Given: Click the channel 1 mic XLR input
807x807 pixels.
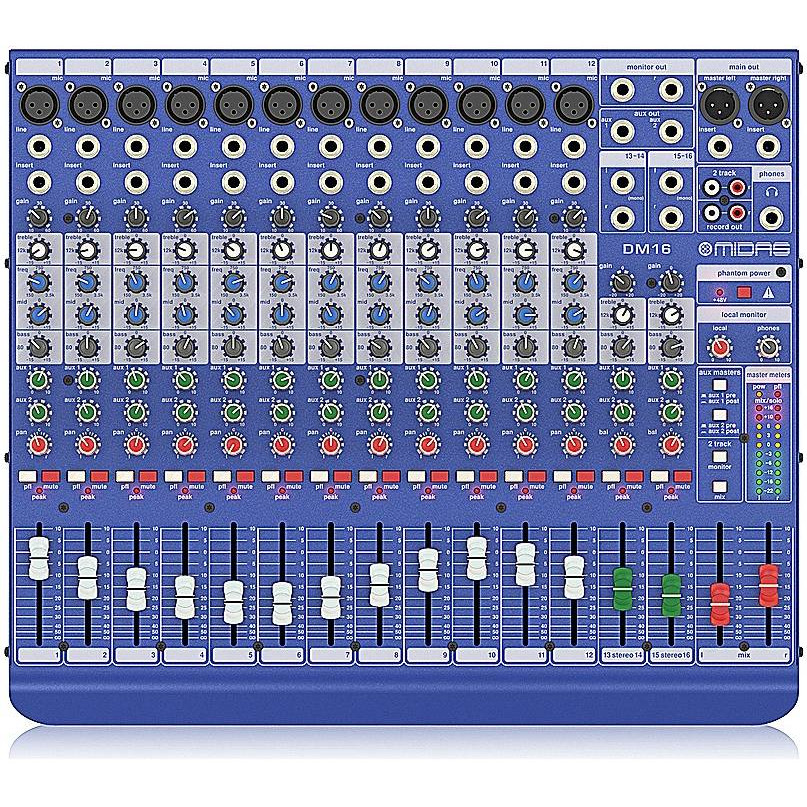Looking at the screenshot, I should [x=39, y=104].
